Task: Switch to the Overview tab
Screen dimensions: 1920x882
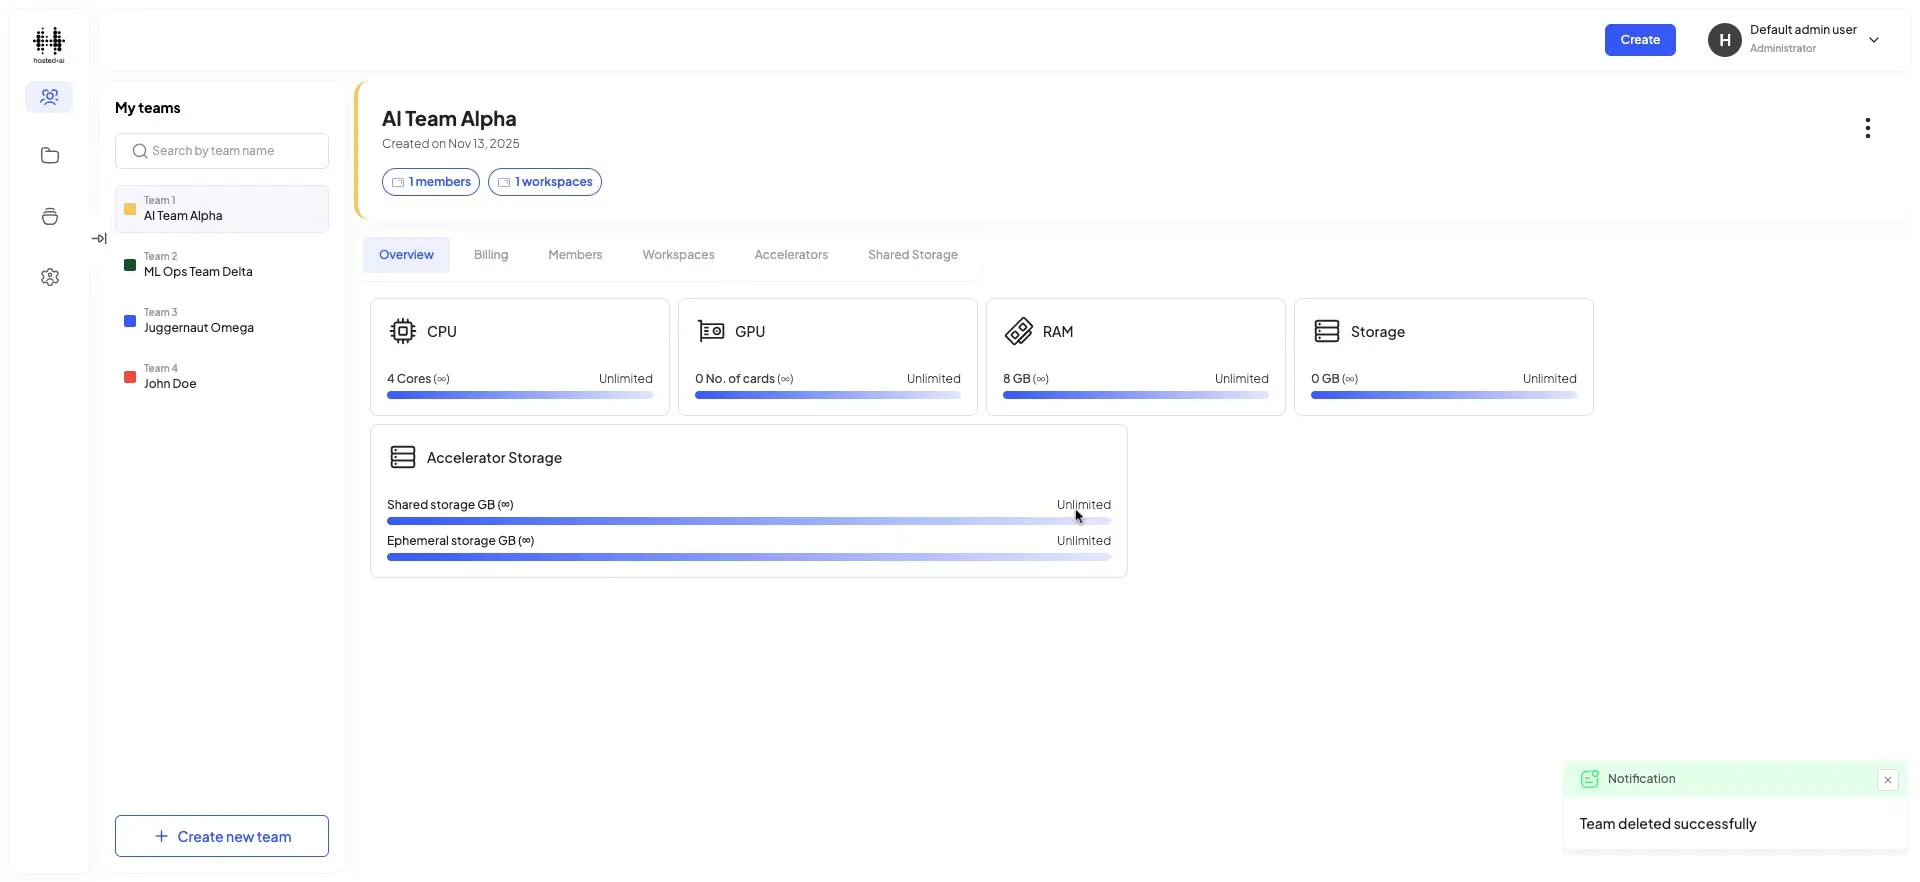Action: (x=406, y=255)
